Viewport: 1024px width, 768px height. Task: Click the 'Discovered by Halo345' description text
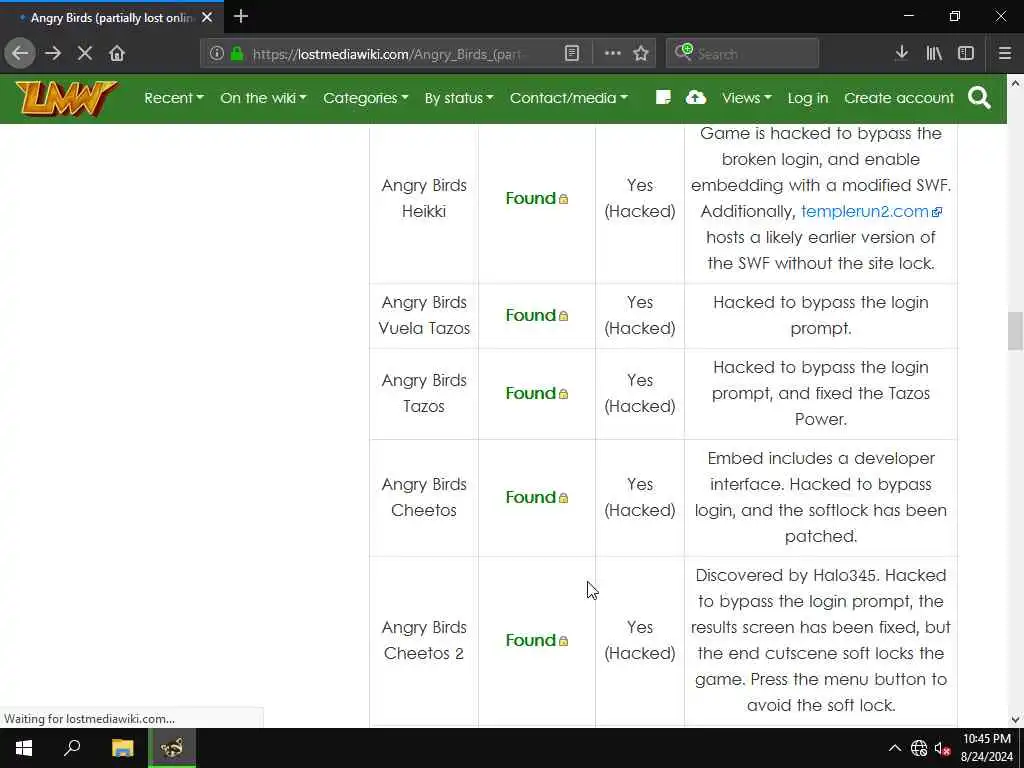[820, 641]
